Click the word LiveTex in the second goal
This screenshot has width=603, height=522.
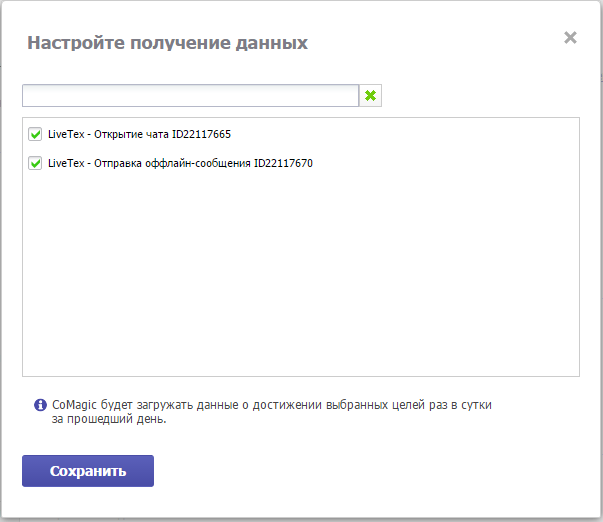coord(66,163)
